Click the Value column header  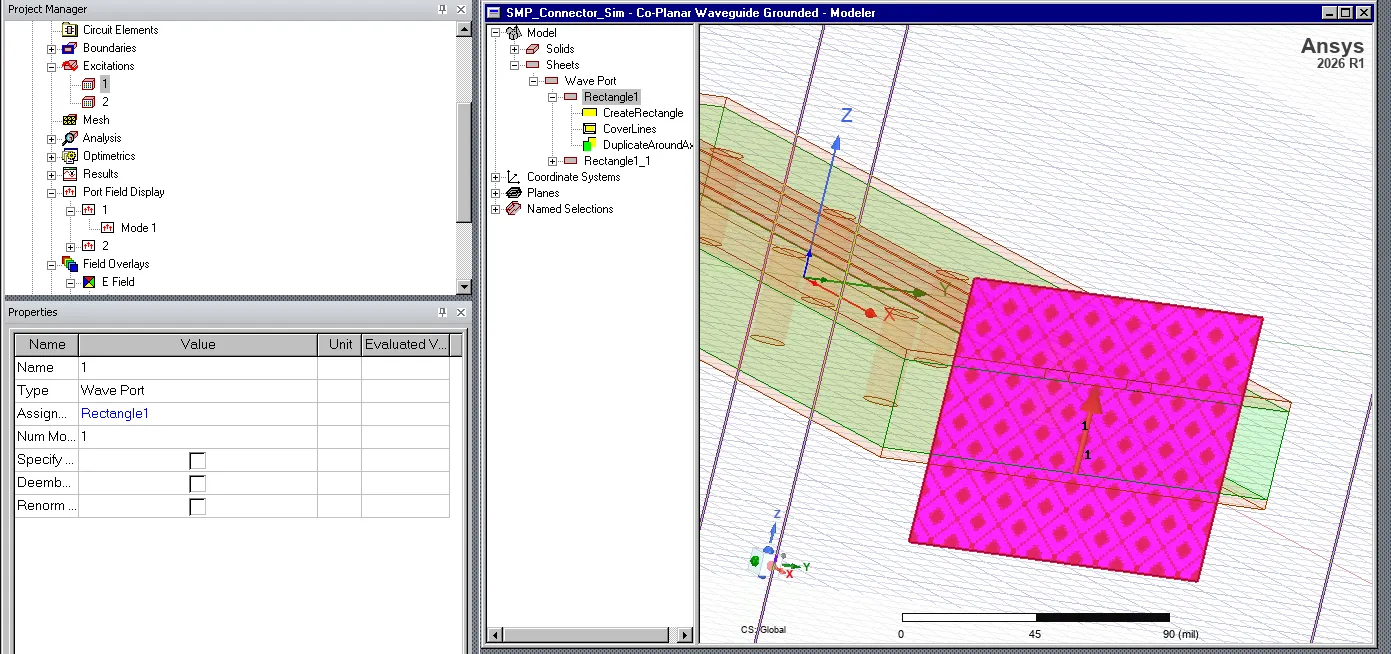(198, 344)
